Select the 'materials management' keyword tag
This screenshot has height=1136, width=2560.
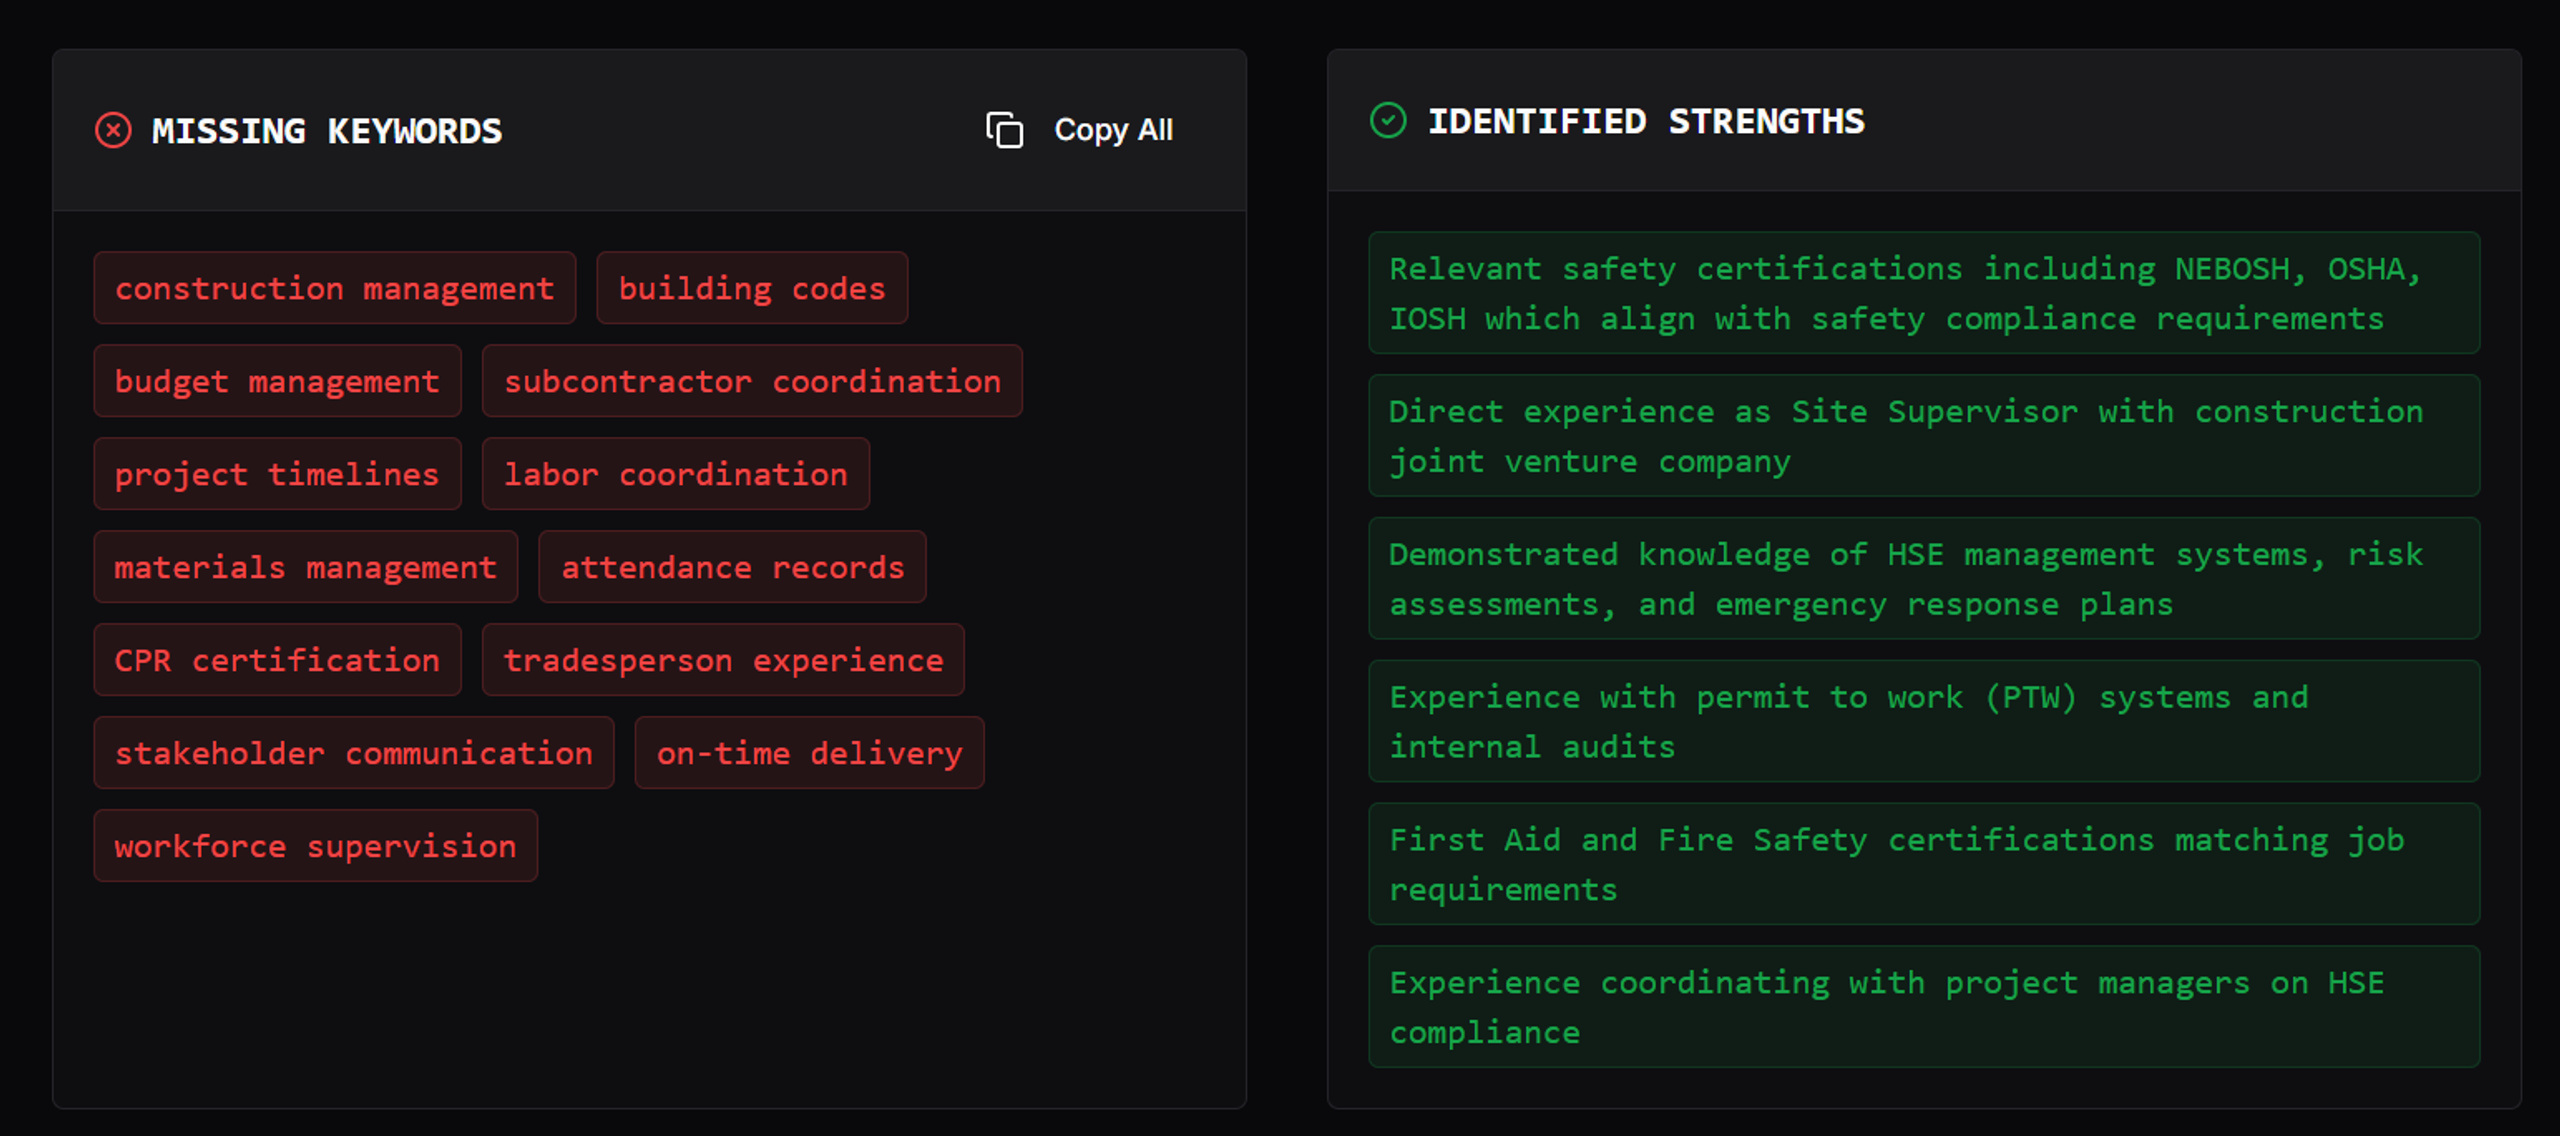[x=306, y=567]
